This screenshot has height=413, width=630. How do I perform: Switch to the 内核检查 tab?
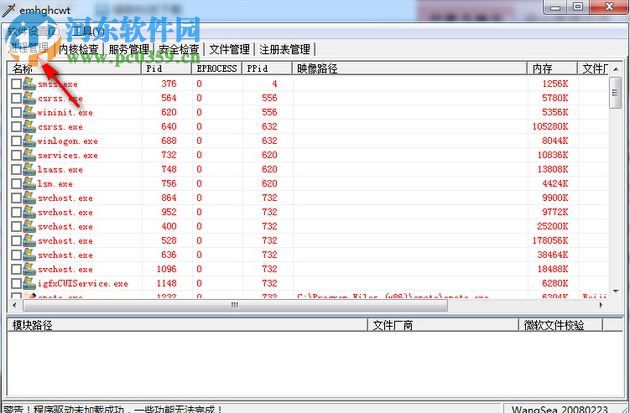(79, 49)
